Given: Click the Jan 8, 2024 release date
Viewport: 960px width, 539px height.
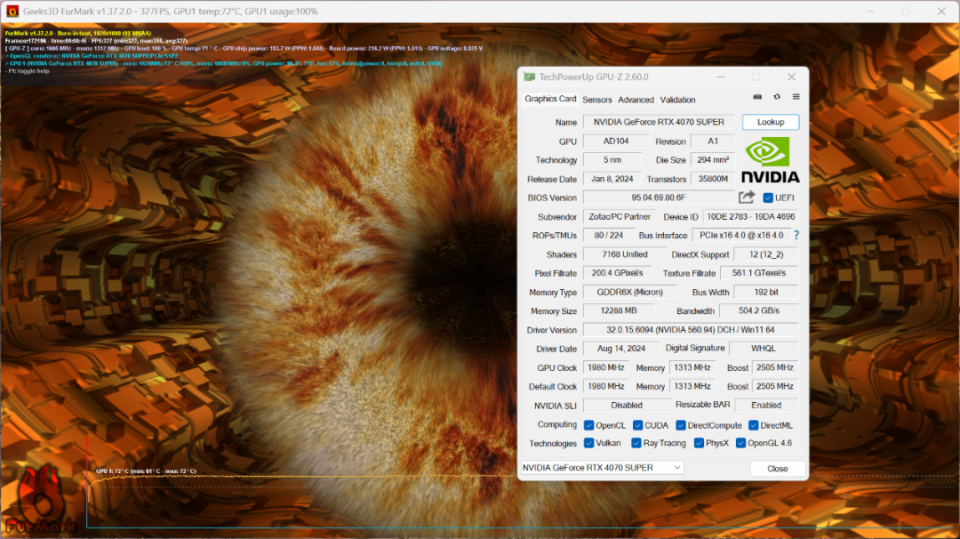Looking at the screenshot, I should click(x=612, y=179).
